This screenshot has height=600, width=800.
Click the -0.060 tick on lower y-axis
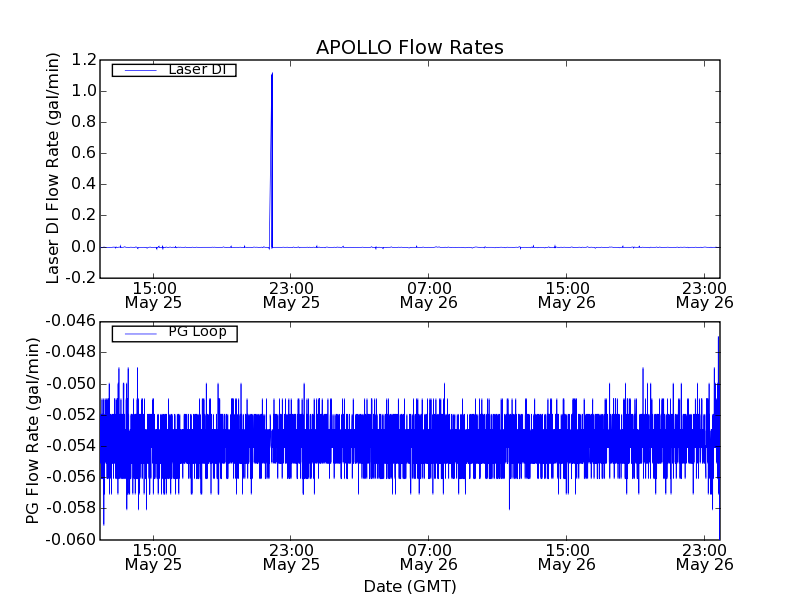click(x=72, y=540)
